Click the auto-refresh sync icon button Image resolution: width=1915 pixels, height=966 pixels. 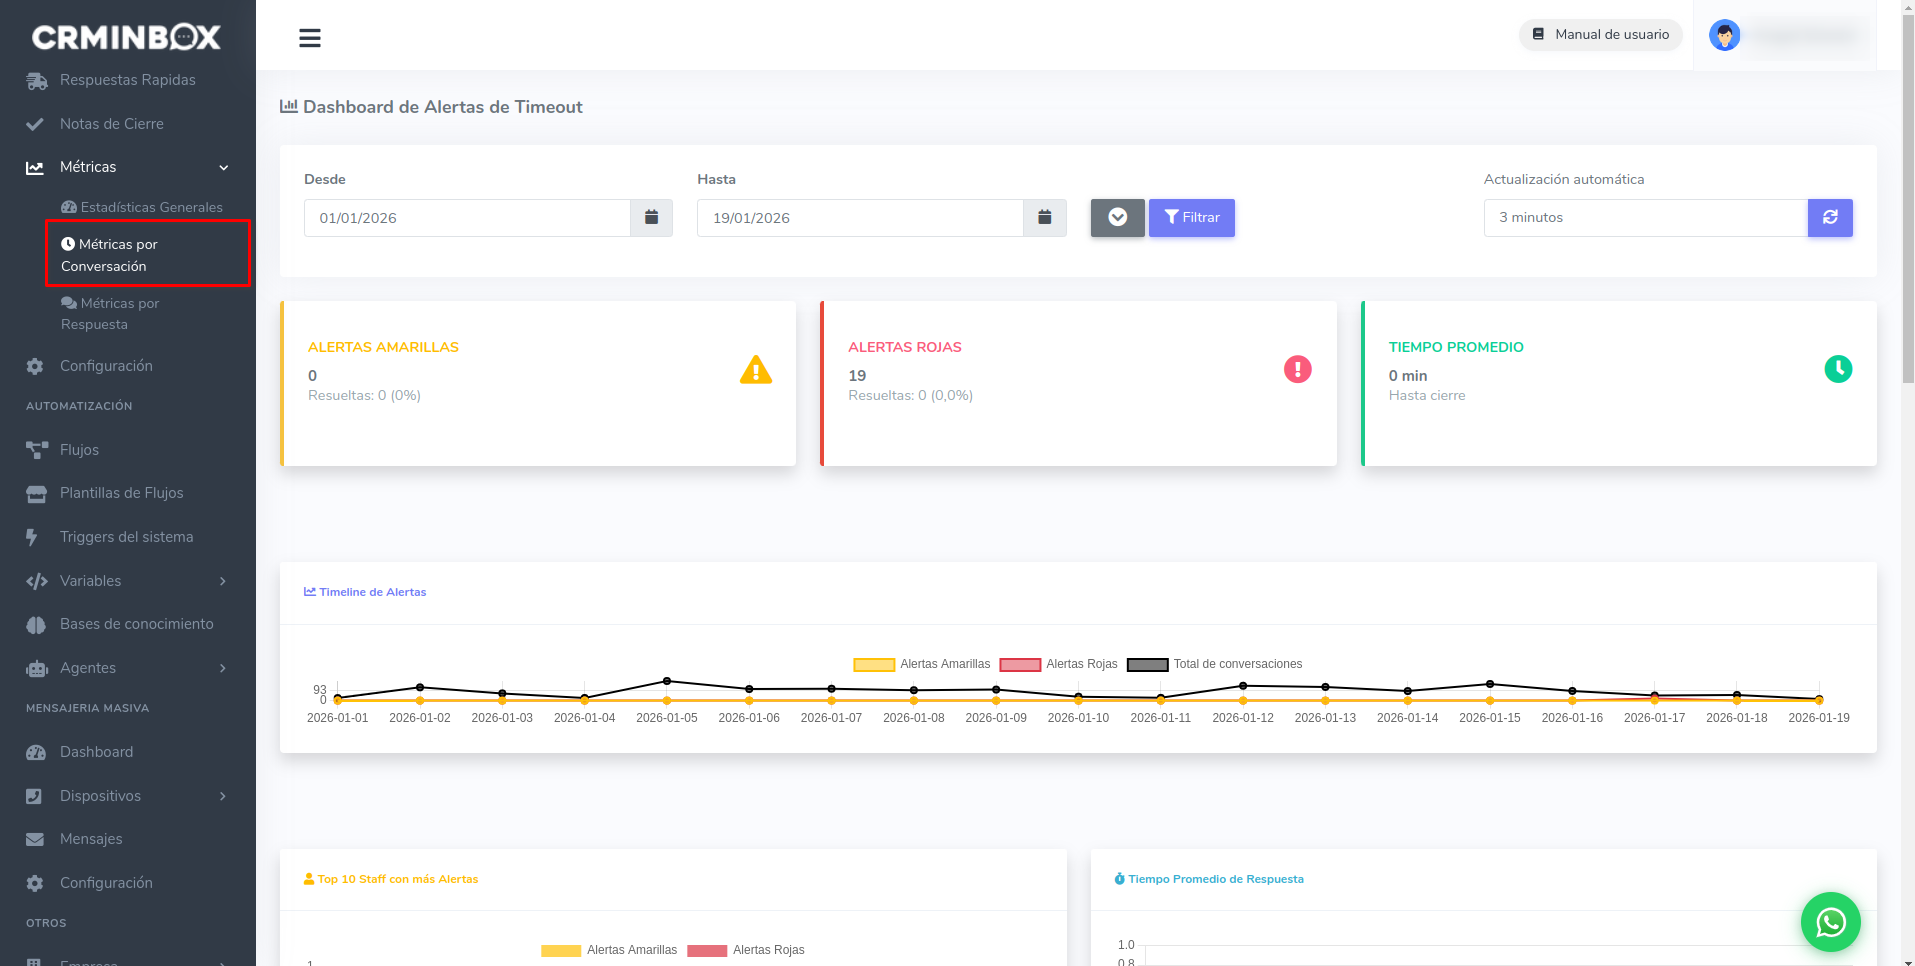click(x=1829, y=218)
